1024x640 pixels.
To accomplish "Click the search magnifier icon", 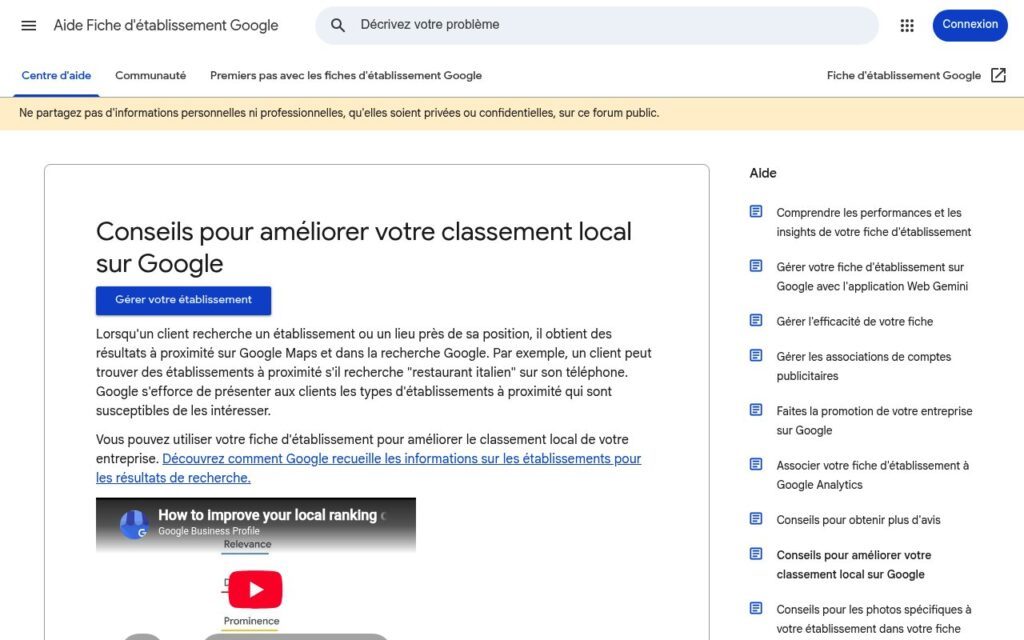I will 338,25.
